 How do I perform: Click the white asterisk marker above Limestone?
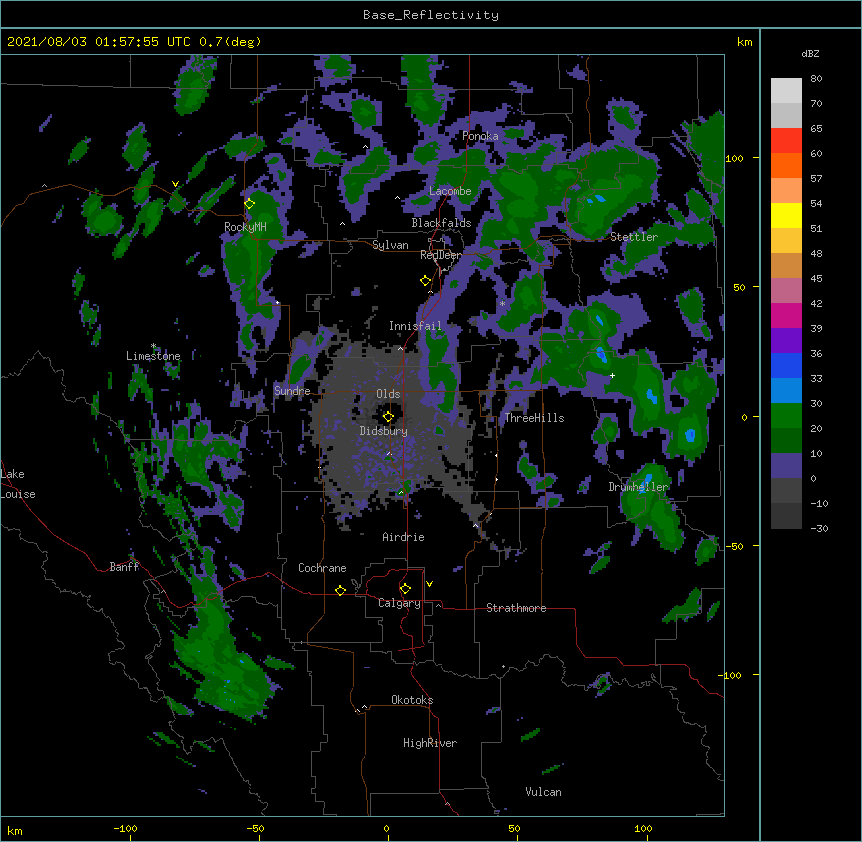[153, 346]
